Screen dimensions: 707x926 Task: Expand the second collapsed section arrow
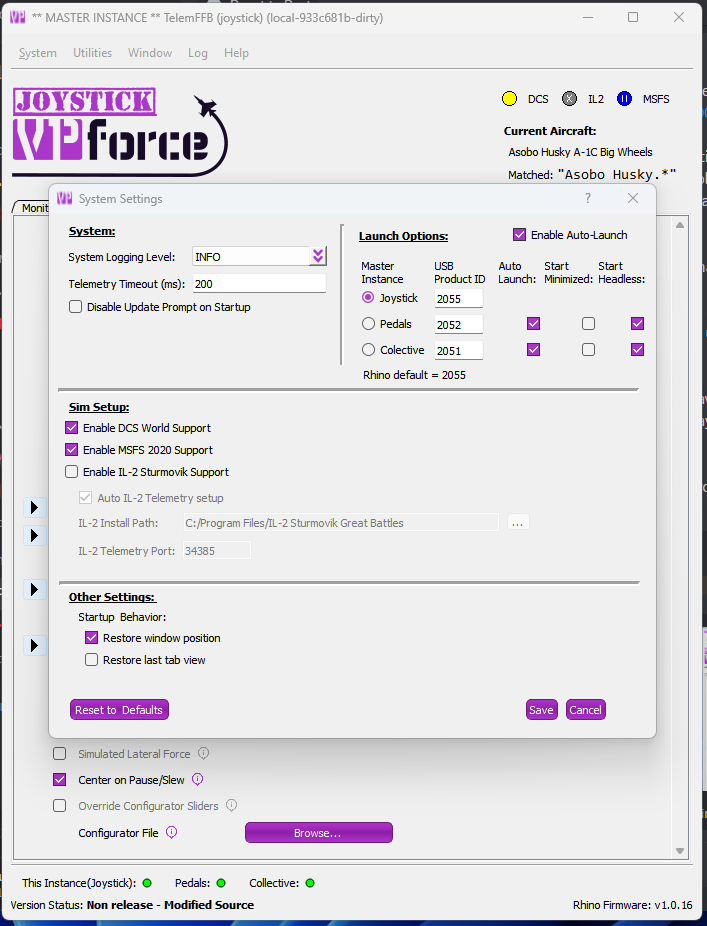34,535
